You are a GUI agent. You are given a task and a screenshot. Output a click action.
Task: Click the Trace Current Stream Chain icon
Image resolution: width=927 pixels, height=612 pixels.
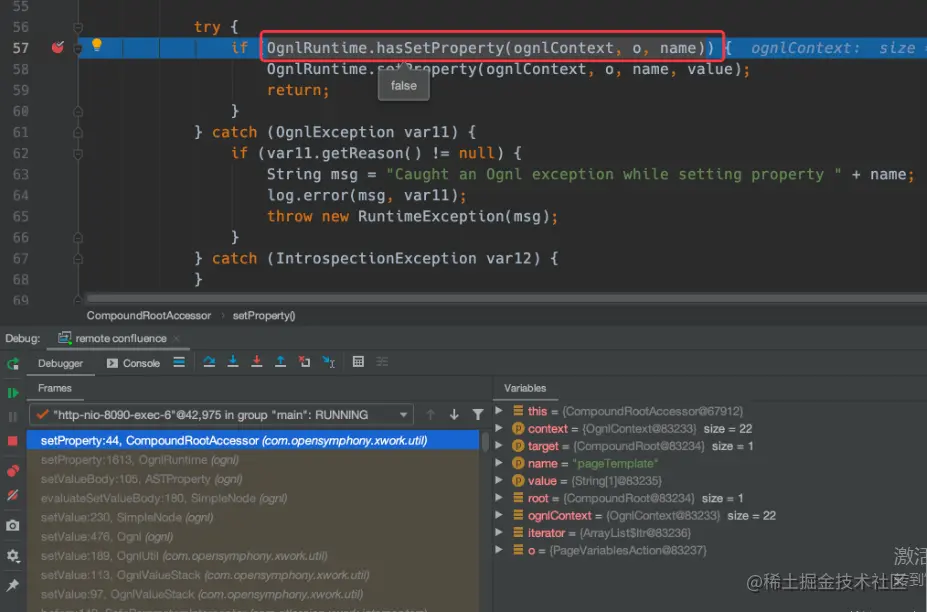tap(382, 362)
